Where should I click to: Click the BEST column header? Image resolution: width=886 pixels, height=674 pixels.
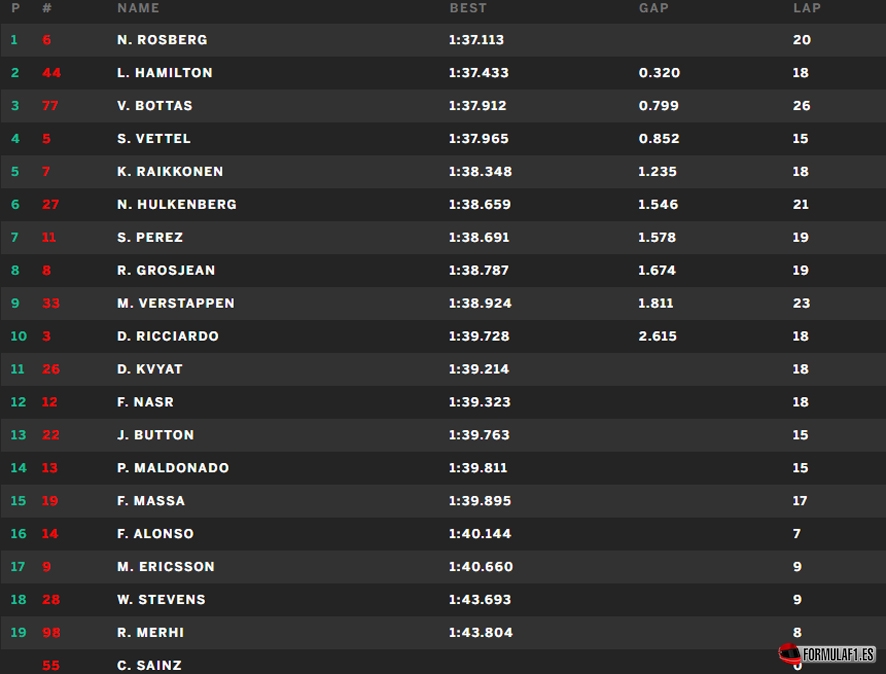pos(468,8)
